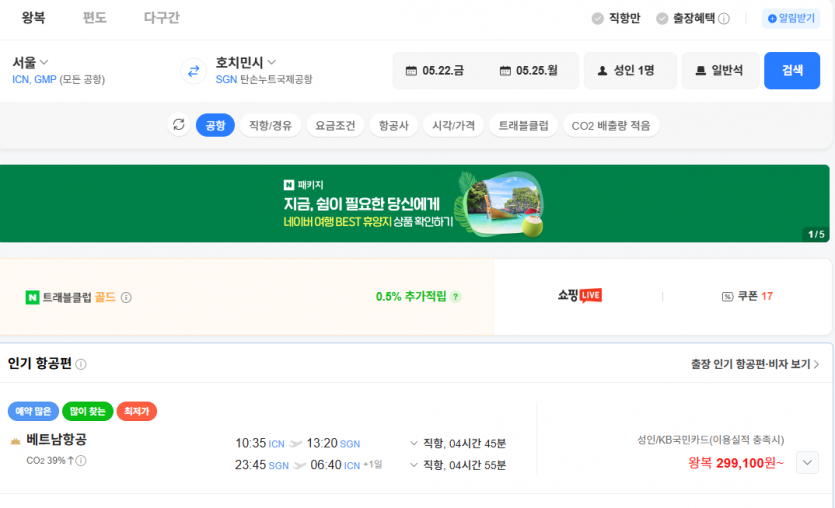Swap departure and destination cities icon

point(193,71)
